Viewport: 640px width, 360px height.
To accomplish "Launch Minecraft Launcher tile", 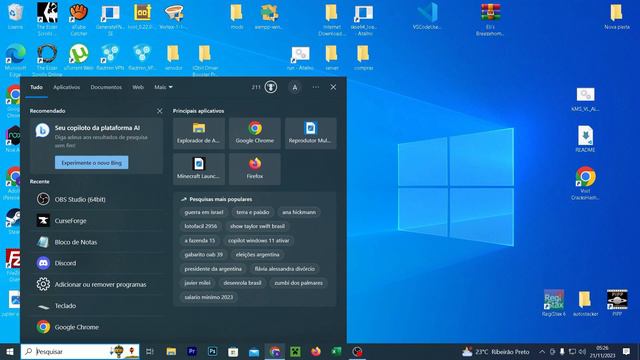I will pos(199,169).
